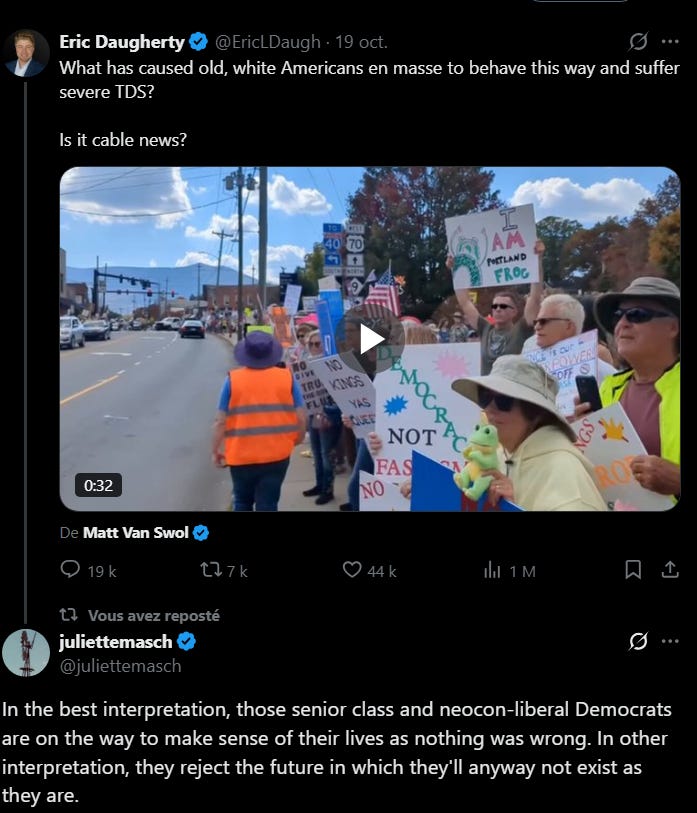697x813 pixels.
Task: Bookmark Eric Daugherty's post
Action: [x=633, y=570]
